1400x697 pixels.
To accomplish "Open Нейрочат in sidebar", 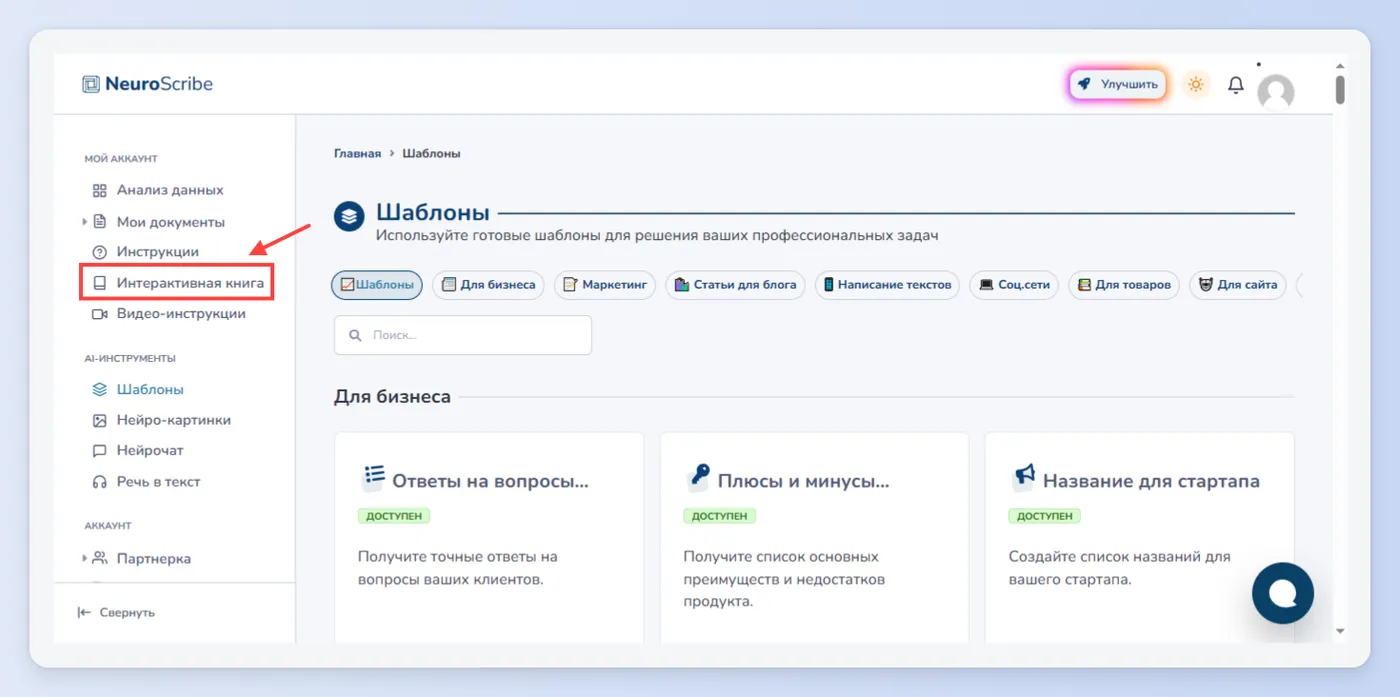I will (x=150, y=451).
